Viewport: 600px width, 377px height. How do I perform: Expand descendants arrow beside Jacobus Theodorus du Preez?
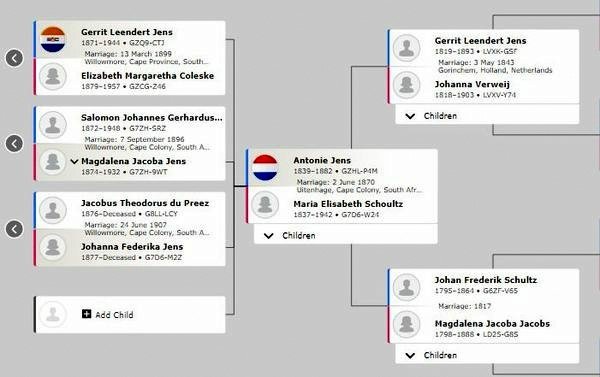[x=15, y=229]
